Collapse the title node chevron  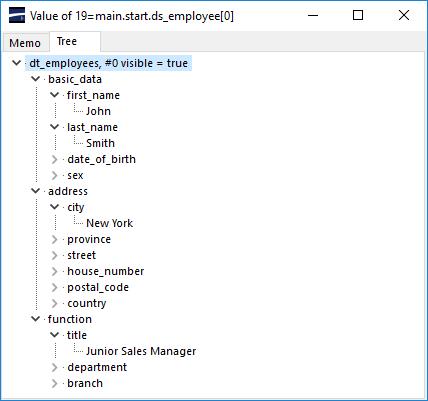pos(54,335)
